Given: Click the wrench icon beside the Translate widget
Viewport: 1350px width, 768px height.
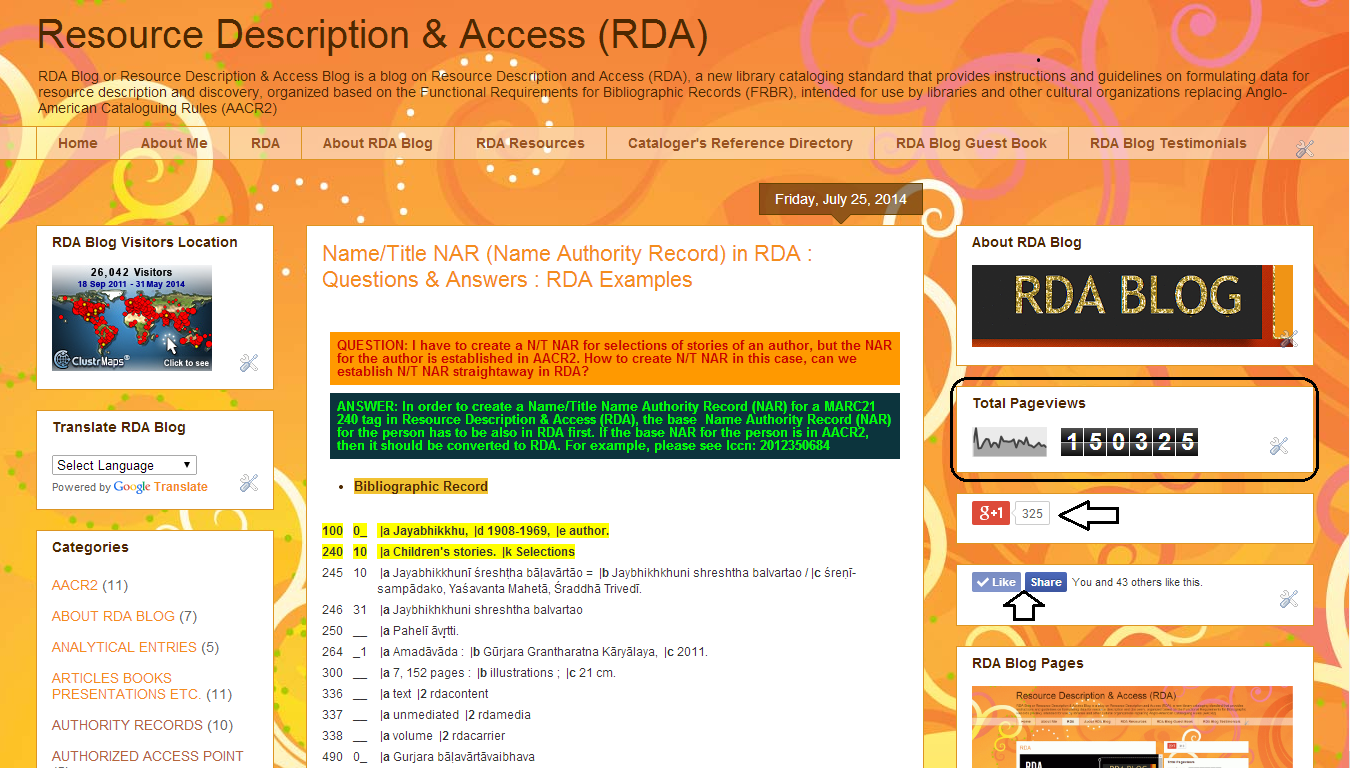Looking at the screenshot, I should click(248, 483).
